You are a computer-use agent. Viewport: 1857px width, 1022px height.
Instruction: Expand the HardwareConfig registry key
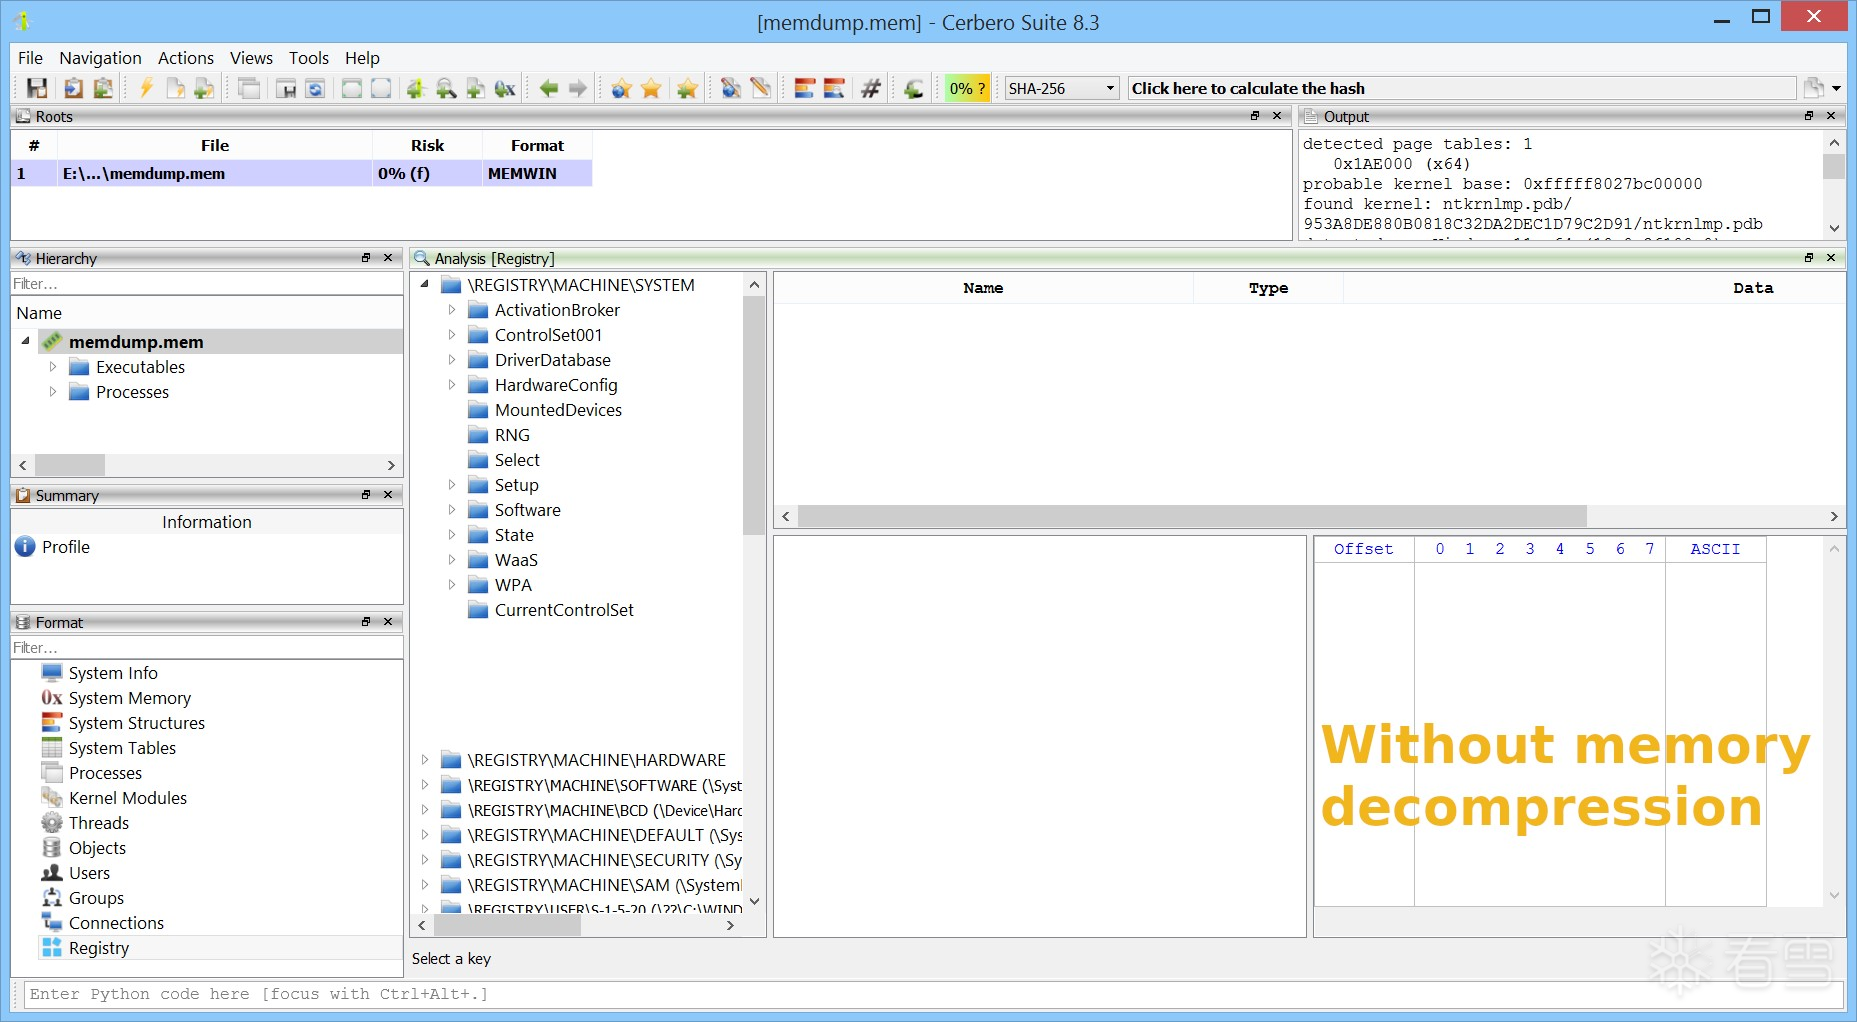pyautogui.click(x=451, y=385)
